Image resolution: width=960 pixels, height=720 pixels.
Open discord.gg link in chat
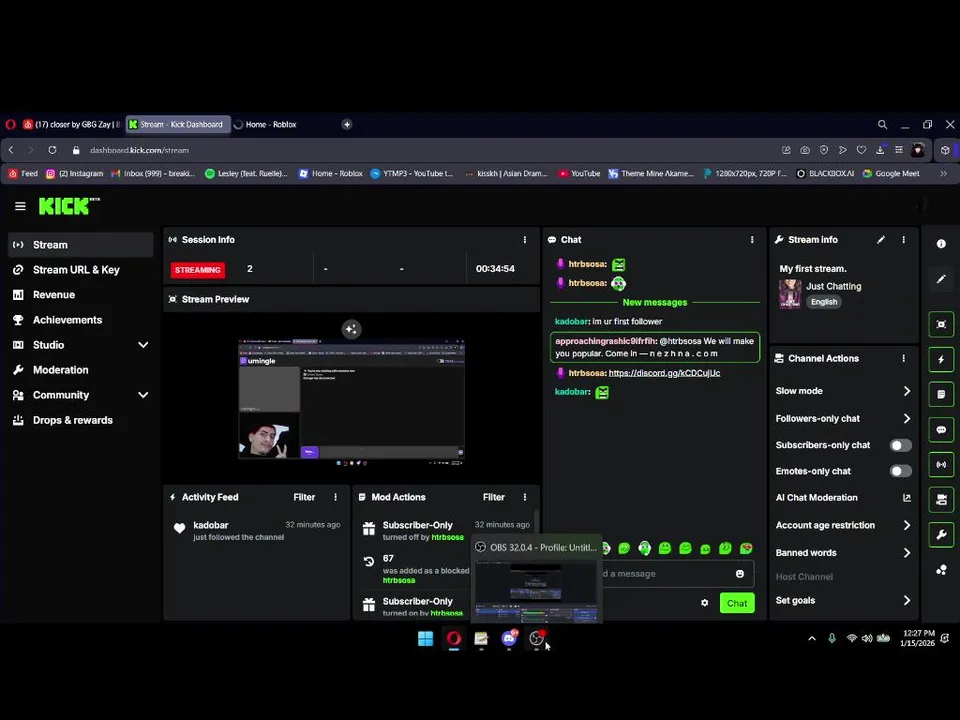[664, 373]
